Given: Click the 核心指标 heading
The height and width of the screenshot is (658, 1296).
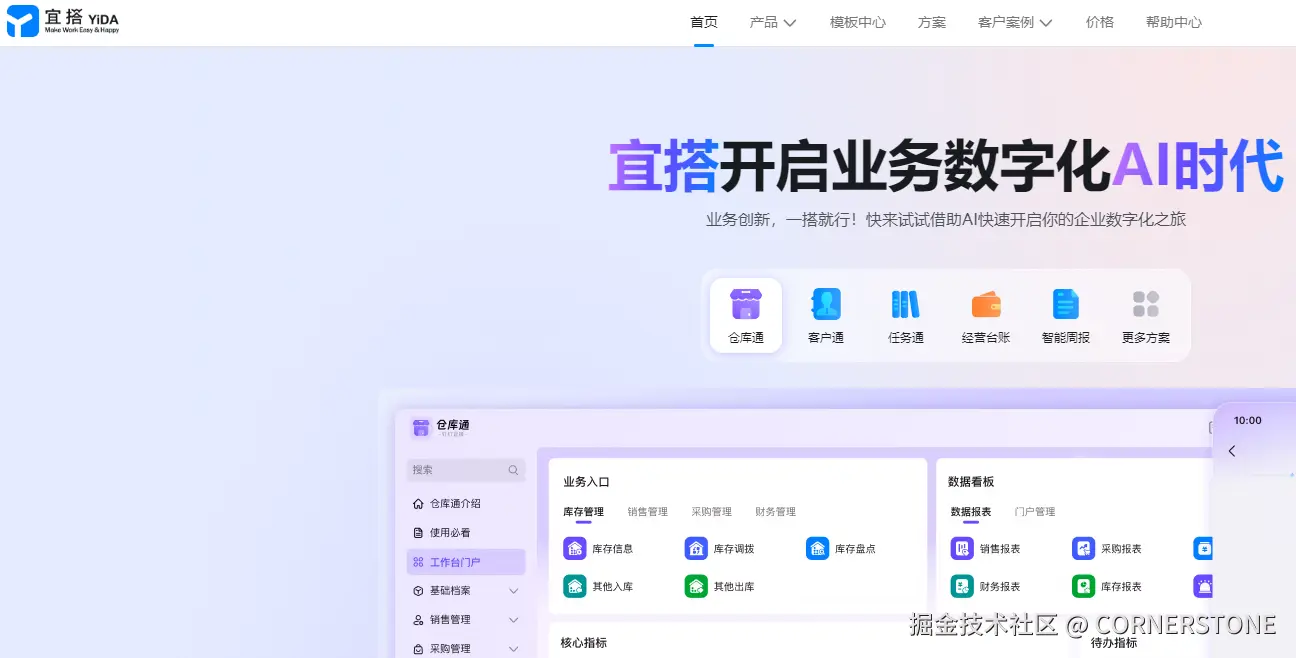Looking at the screenshot, I should tap(584, 643).
